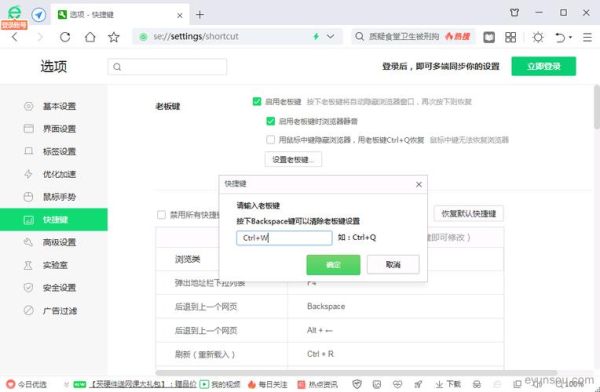Bookmark the page with the star icon
600x392 pixels.
point(114,37)
